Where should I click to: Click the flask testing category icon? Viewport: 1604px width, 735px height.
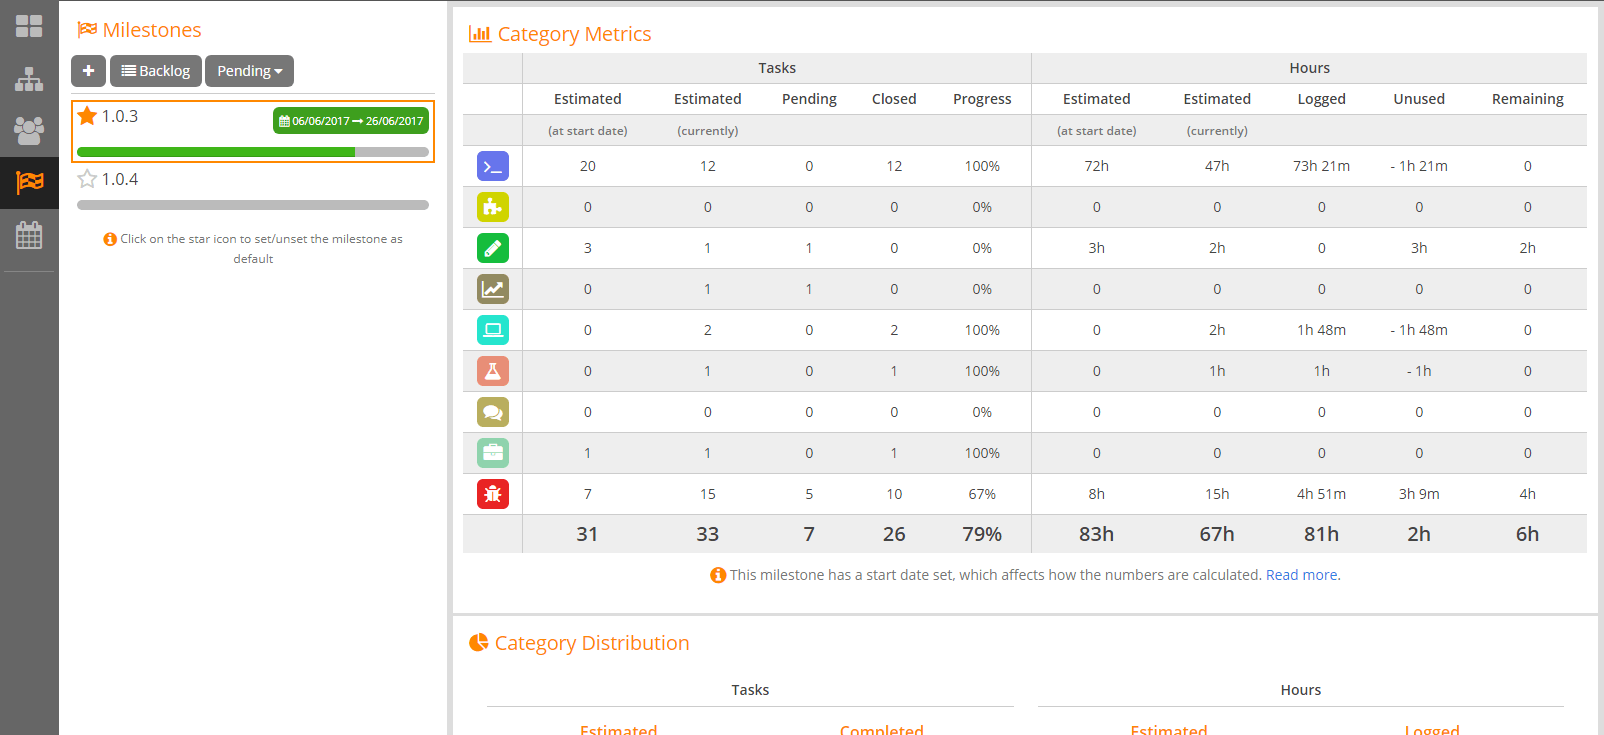[x=492, y=371]
